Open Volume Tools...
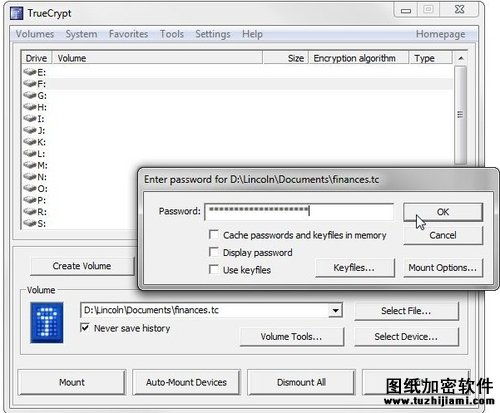This screenshot has width=500, height=413. tap(292, 337)
